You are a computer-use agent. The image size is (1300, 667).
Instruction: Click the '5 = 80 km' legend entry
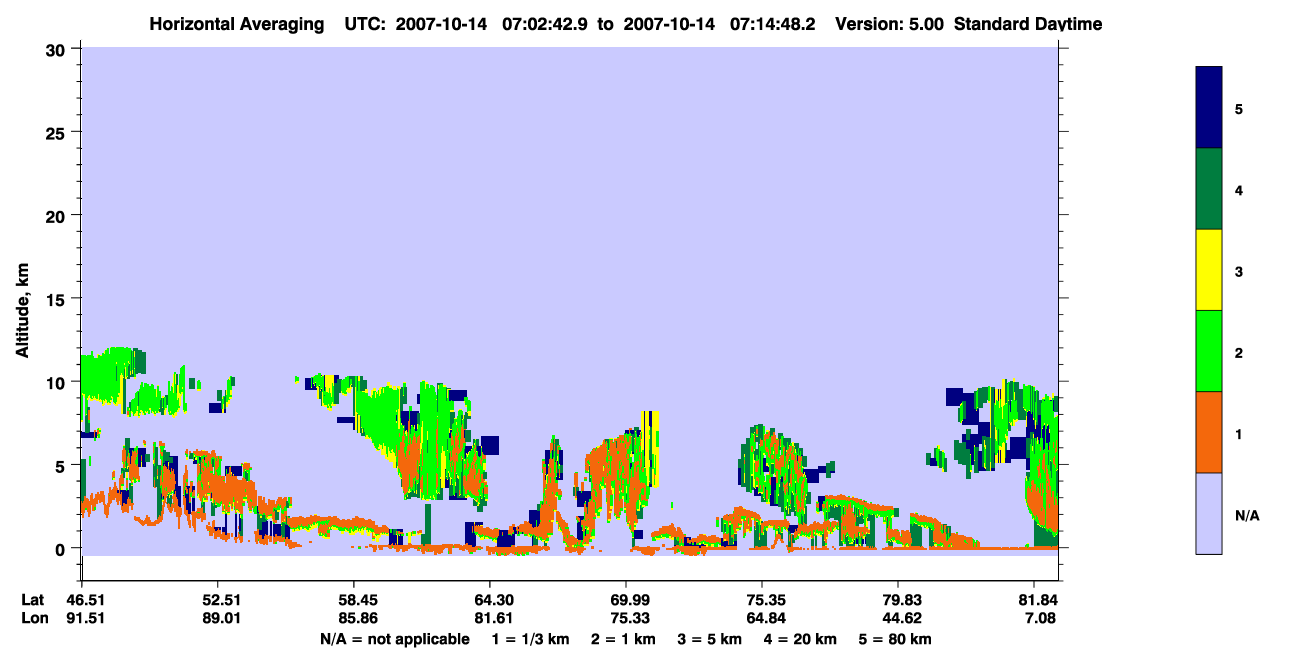tap(894, 639)
